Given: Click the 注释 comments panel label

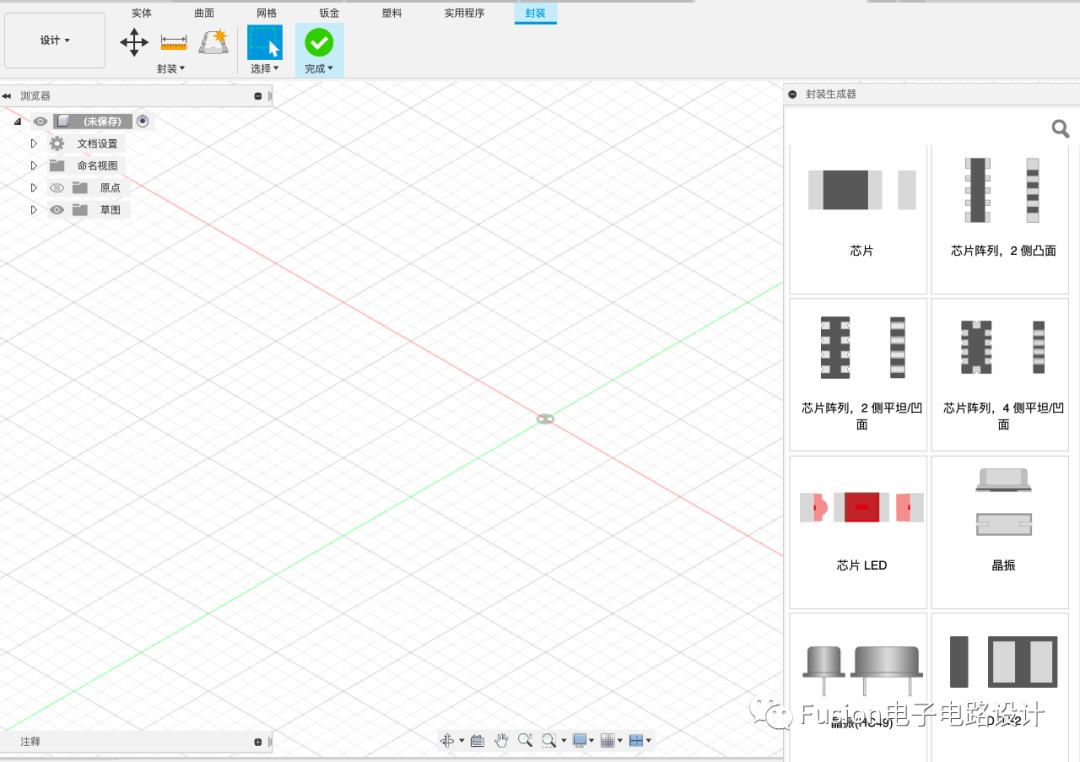Looking at the screenshot, I should 30,742.
